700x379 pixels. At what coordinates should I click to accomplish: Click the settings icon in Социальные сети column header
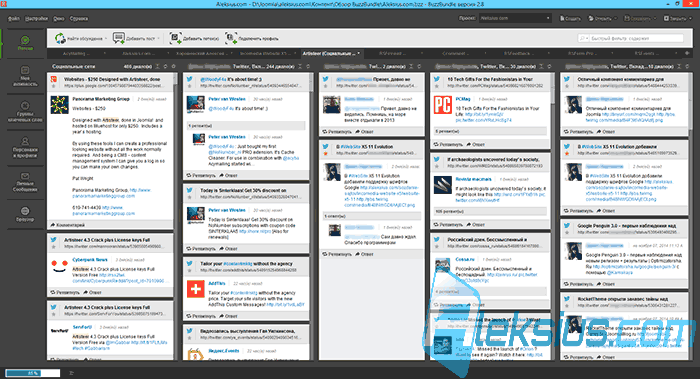[x=174, y=67]
